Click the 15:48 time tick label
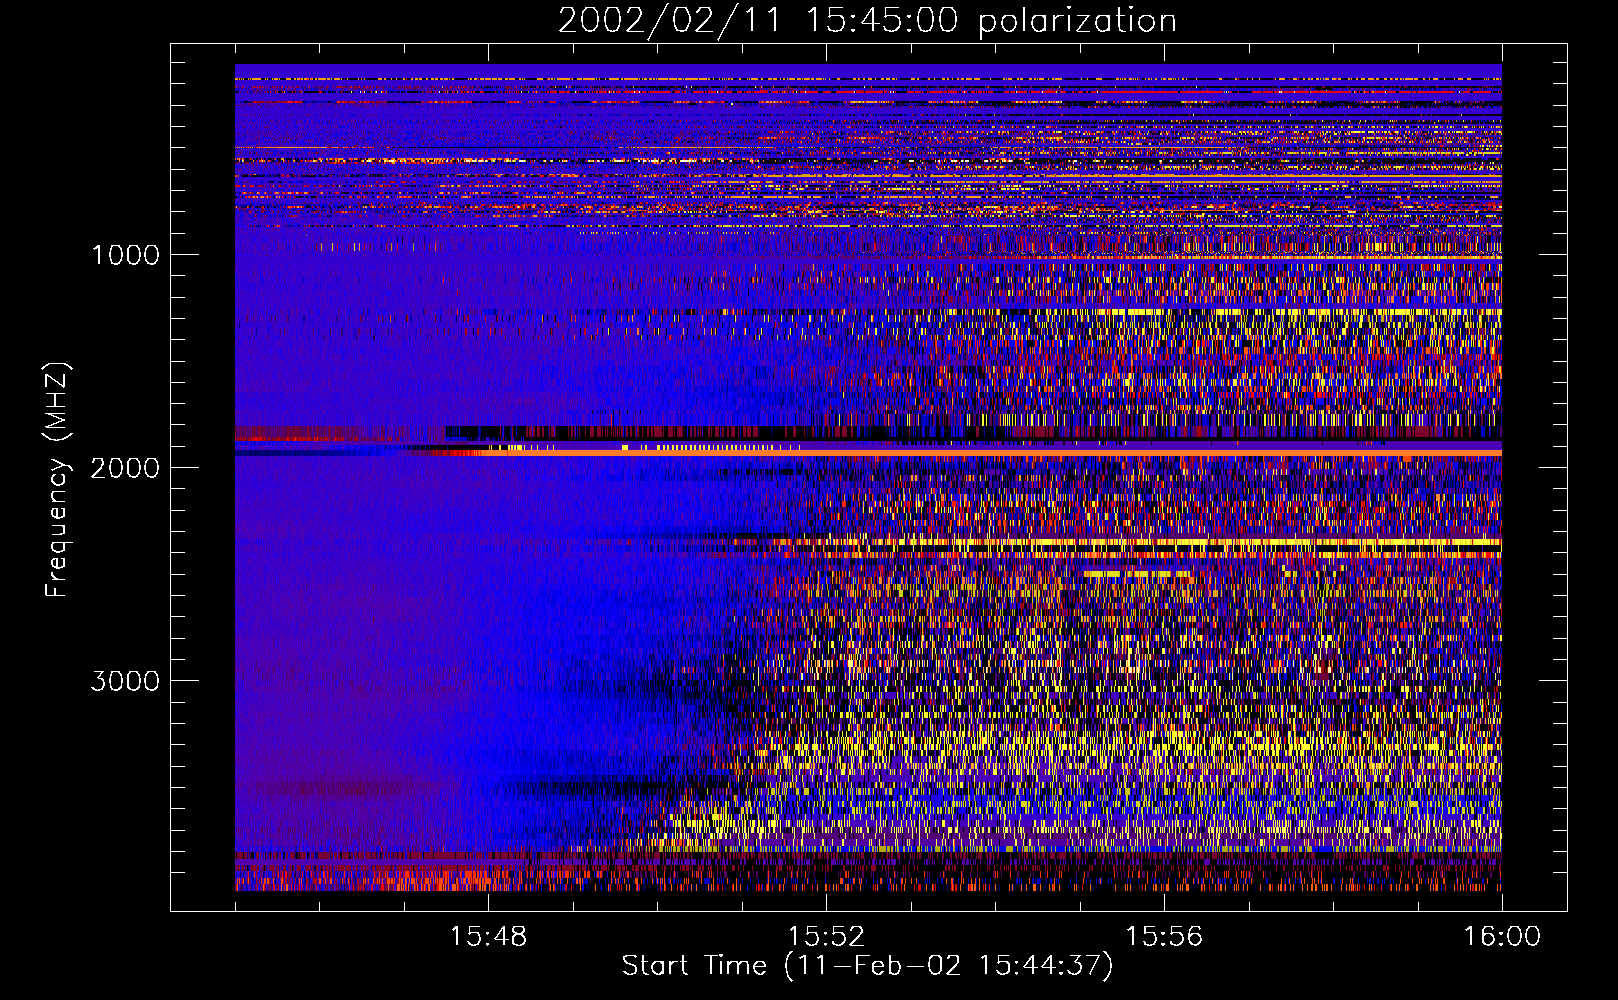The height and width of the screenshot is (1000, 1618). 488,937
